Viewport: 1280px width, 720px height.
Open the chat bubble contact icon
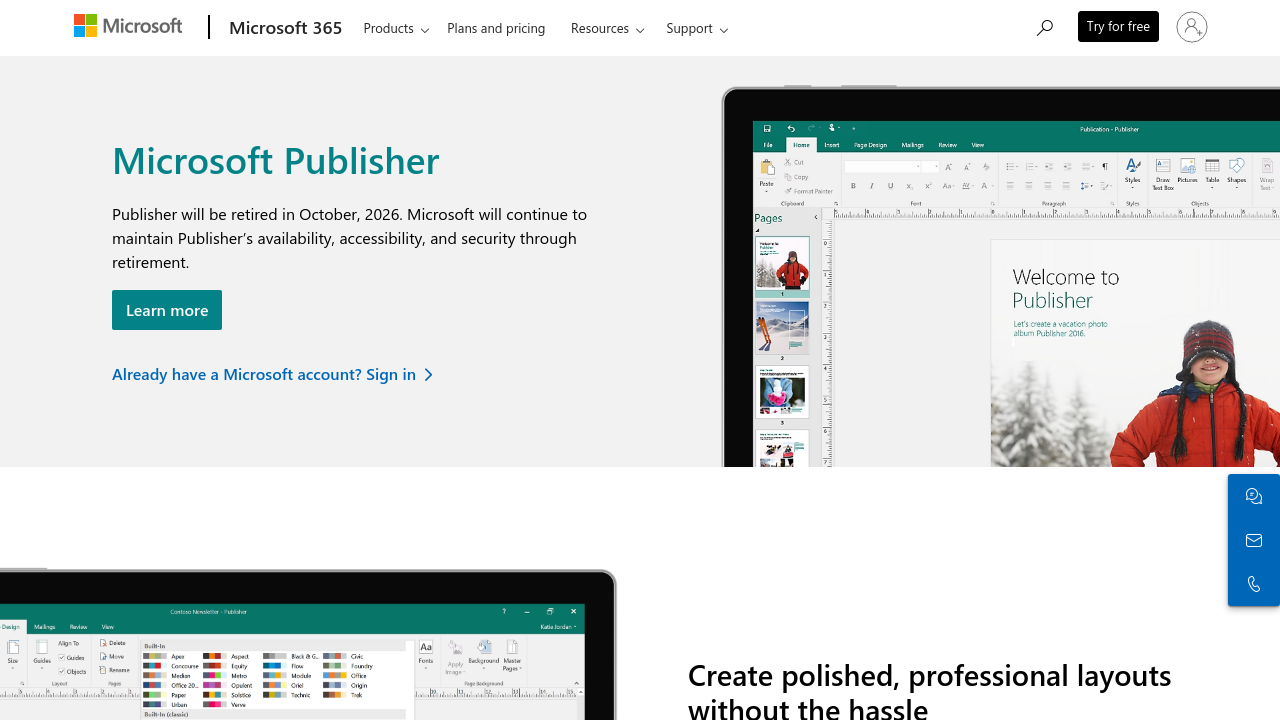[x=1253, y=496]
